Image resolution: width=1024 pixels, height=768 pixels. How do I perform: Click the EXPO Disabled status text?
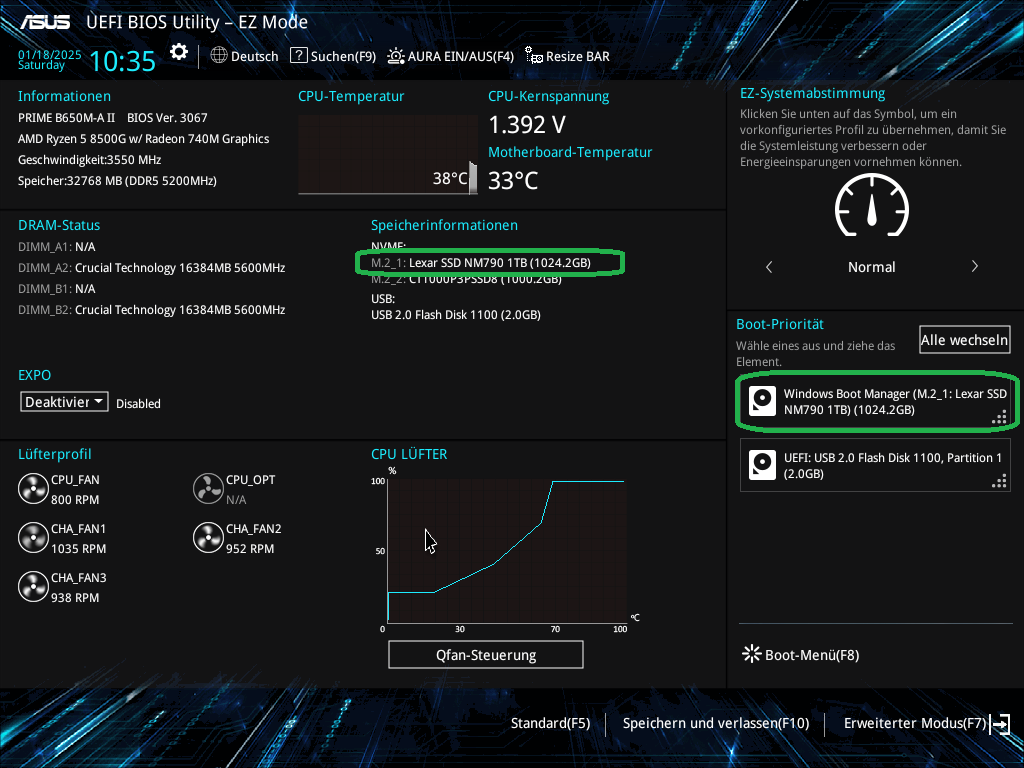click(x=138, y=404)
